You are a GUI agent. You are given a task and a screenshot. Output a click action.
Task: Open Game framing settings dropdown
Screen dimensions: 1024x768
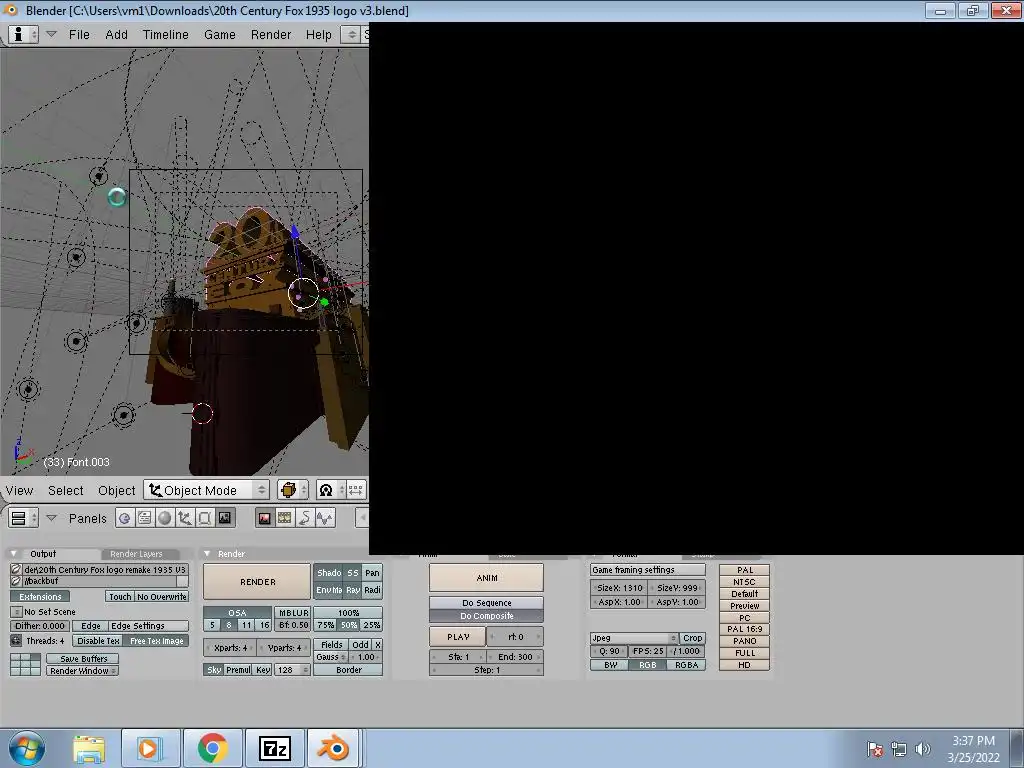tap(648, 569)
